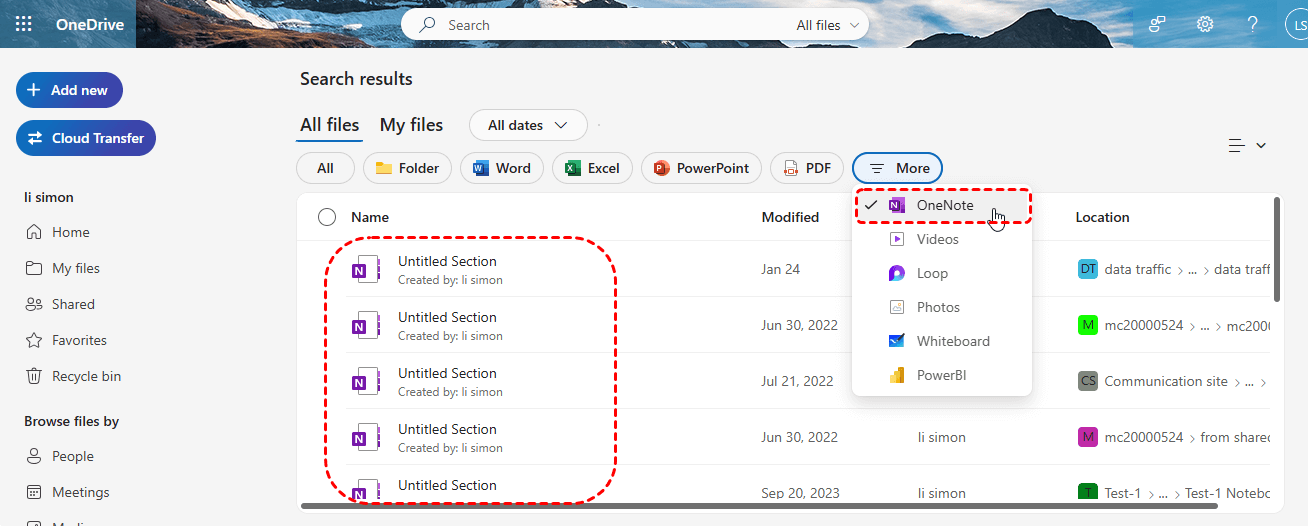Click the My files folder icon in the sidebar
This screenshot has height=526, width=1308.
pos(34,268)
